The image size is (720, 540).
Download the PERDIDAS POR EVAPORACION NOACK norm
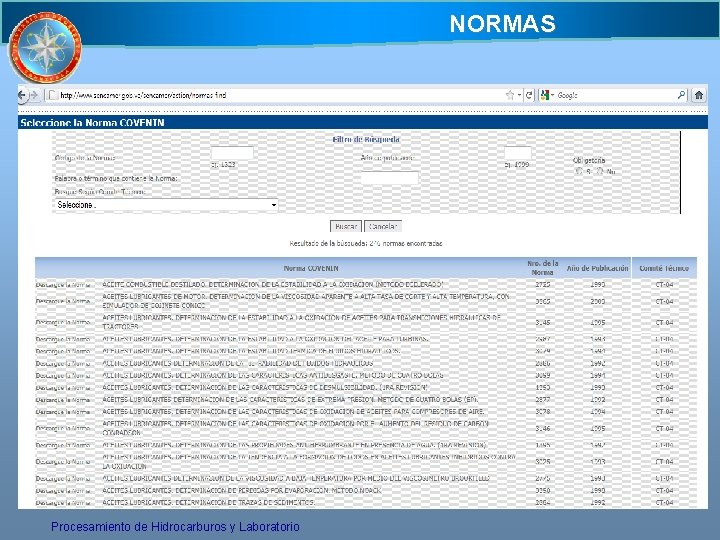pos(63,491)
